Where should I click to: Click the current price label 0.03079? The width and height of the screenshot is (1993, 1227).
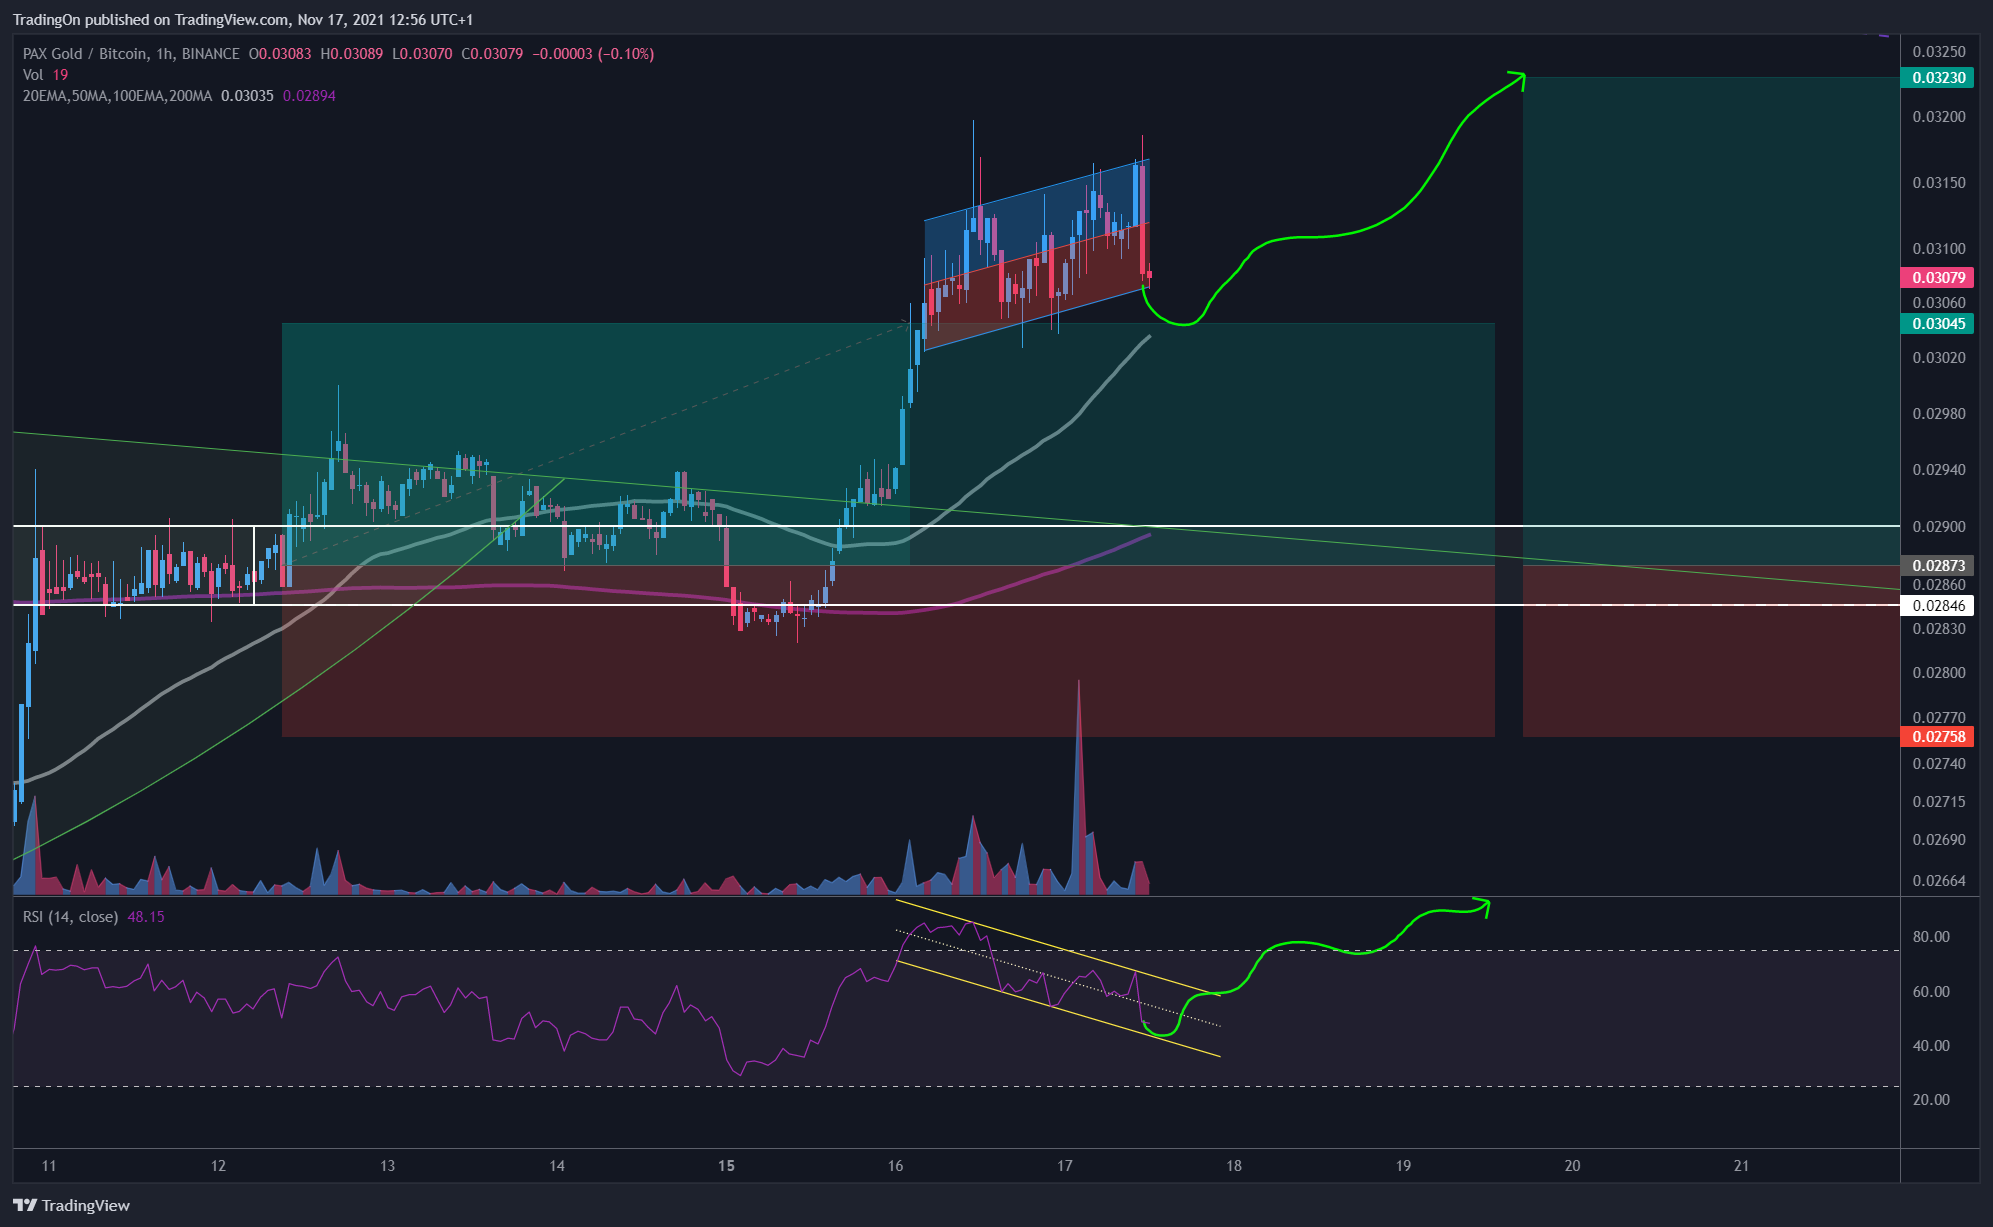tap(1938, 277)
